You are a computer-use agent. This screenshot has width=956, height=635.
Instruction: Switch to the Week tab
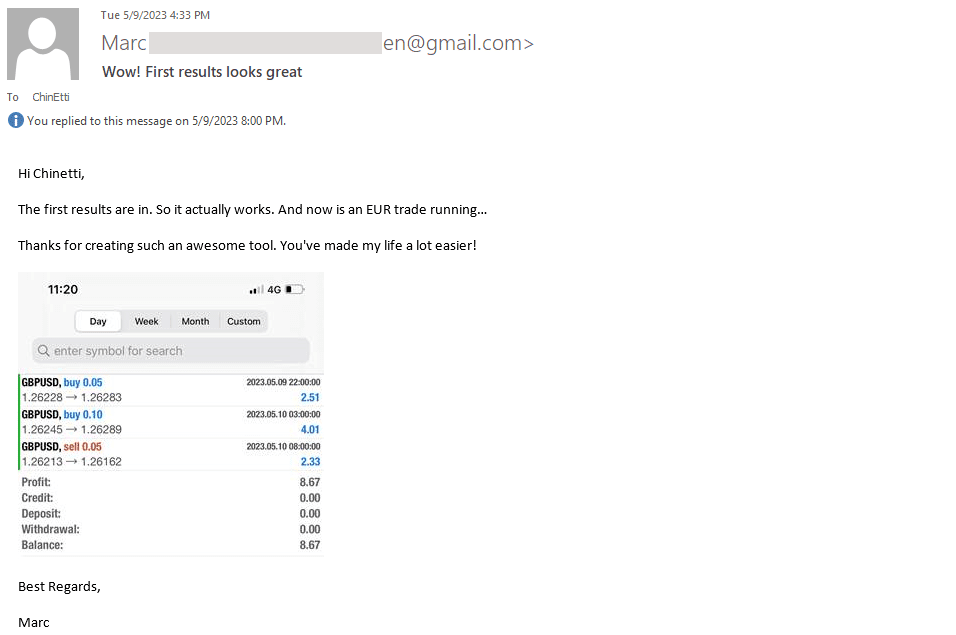(x=147, y=321)
